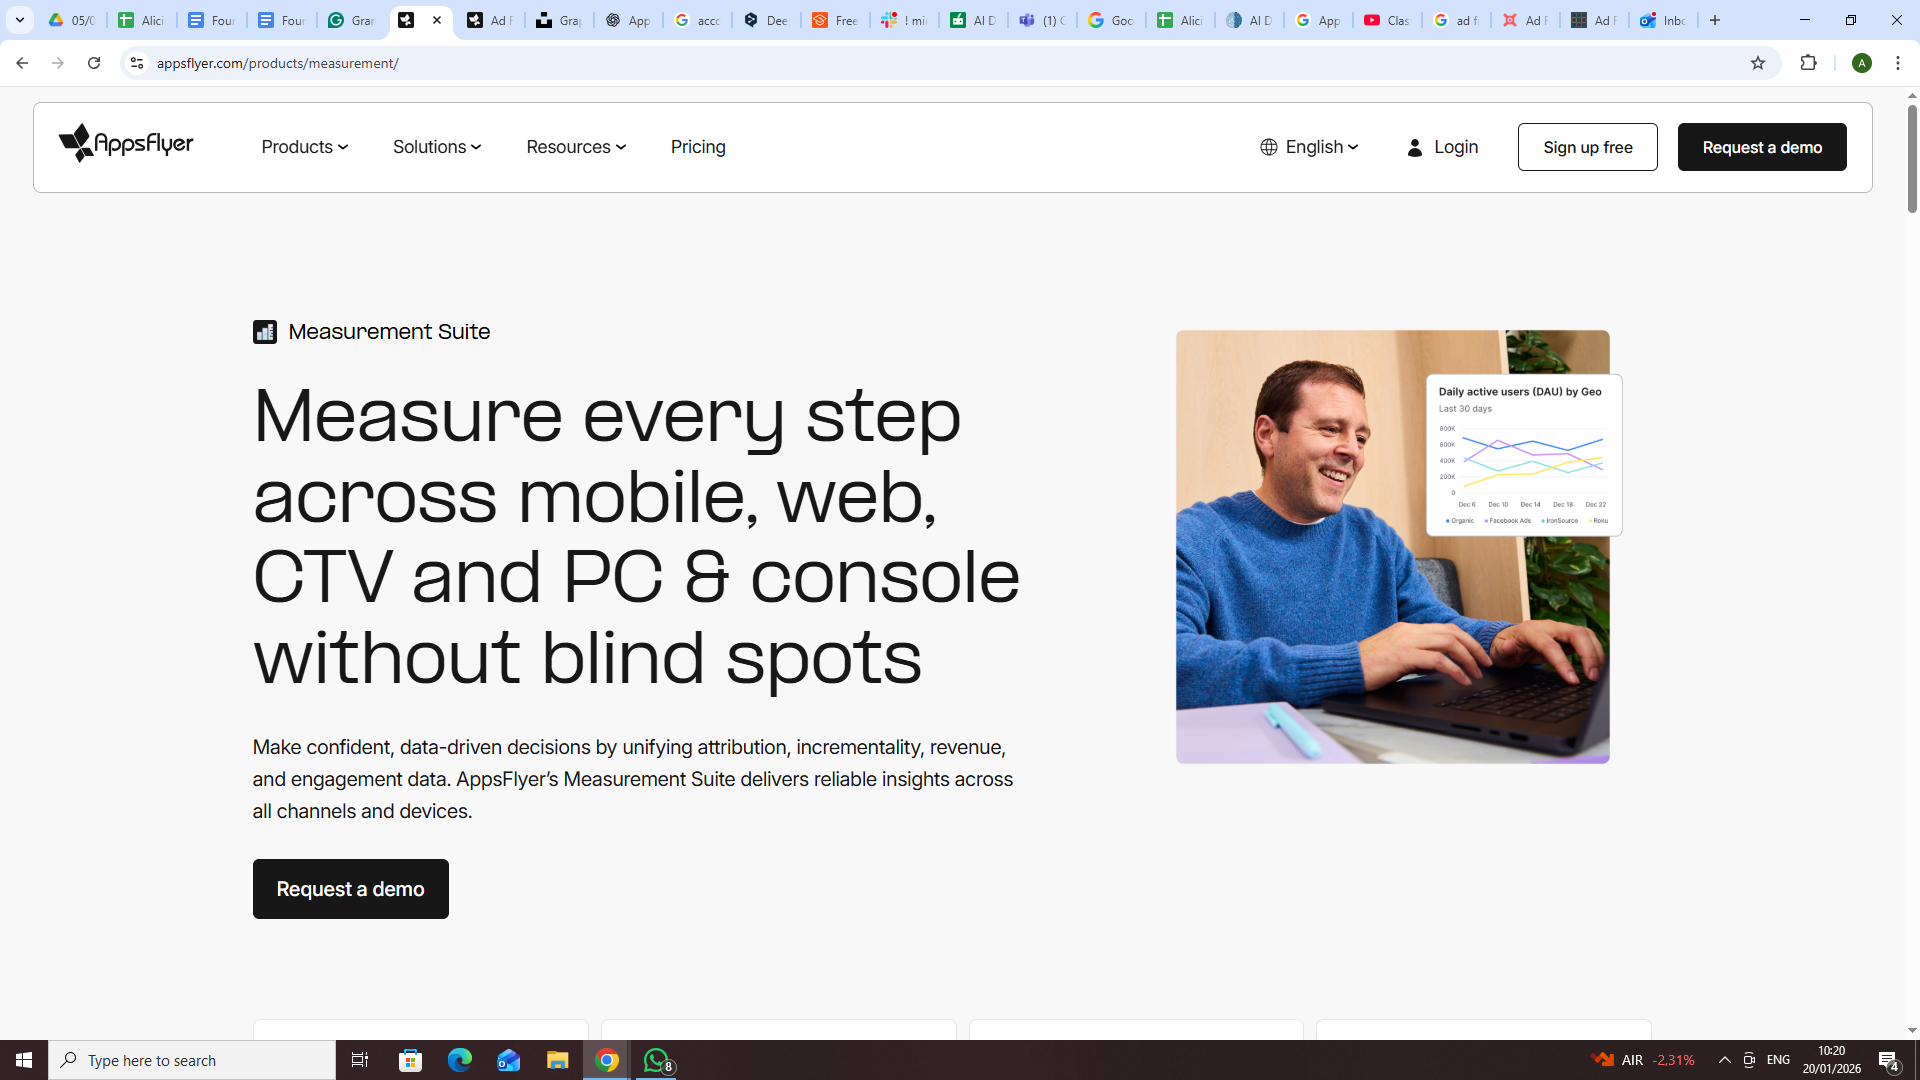Click the Daily active users chart card

[x=1524, y=455]
